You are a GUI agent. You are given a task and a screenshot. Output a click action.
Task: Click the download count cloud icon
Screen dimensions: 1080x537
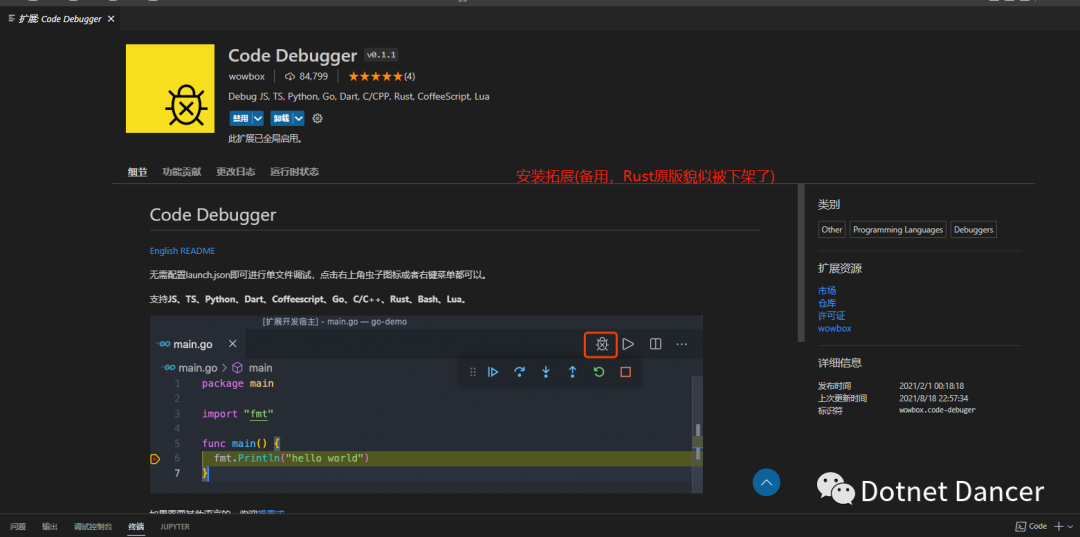click(290, 76)
